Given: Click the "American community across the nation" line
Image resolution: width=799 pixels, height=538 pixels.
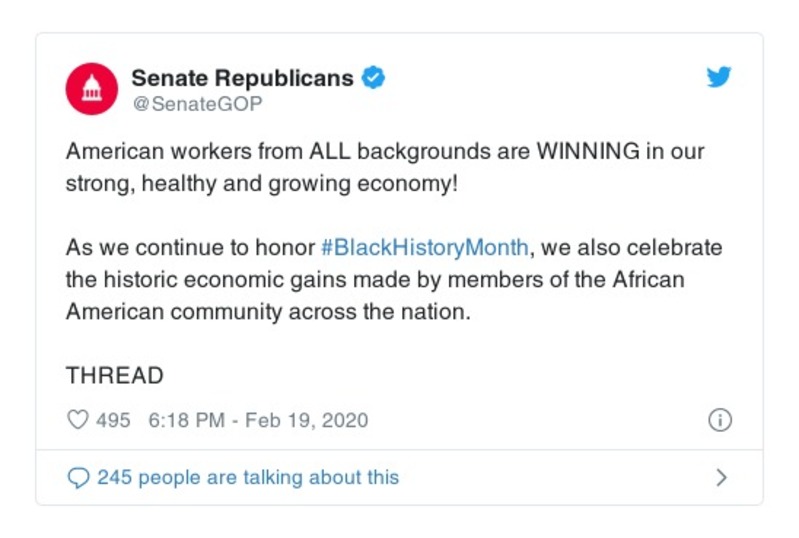Looking at the screenshot, I should [x=267, y=311].
